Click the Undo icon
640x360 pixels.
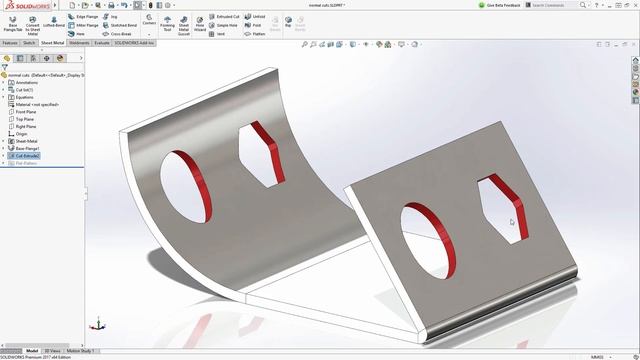click(124, 5)
